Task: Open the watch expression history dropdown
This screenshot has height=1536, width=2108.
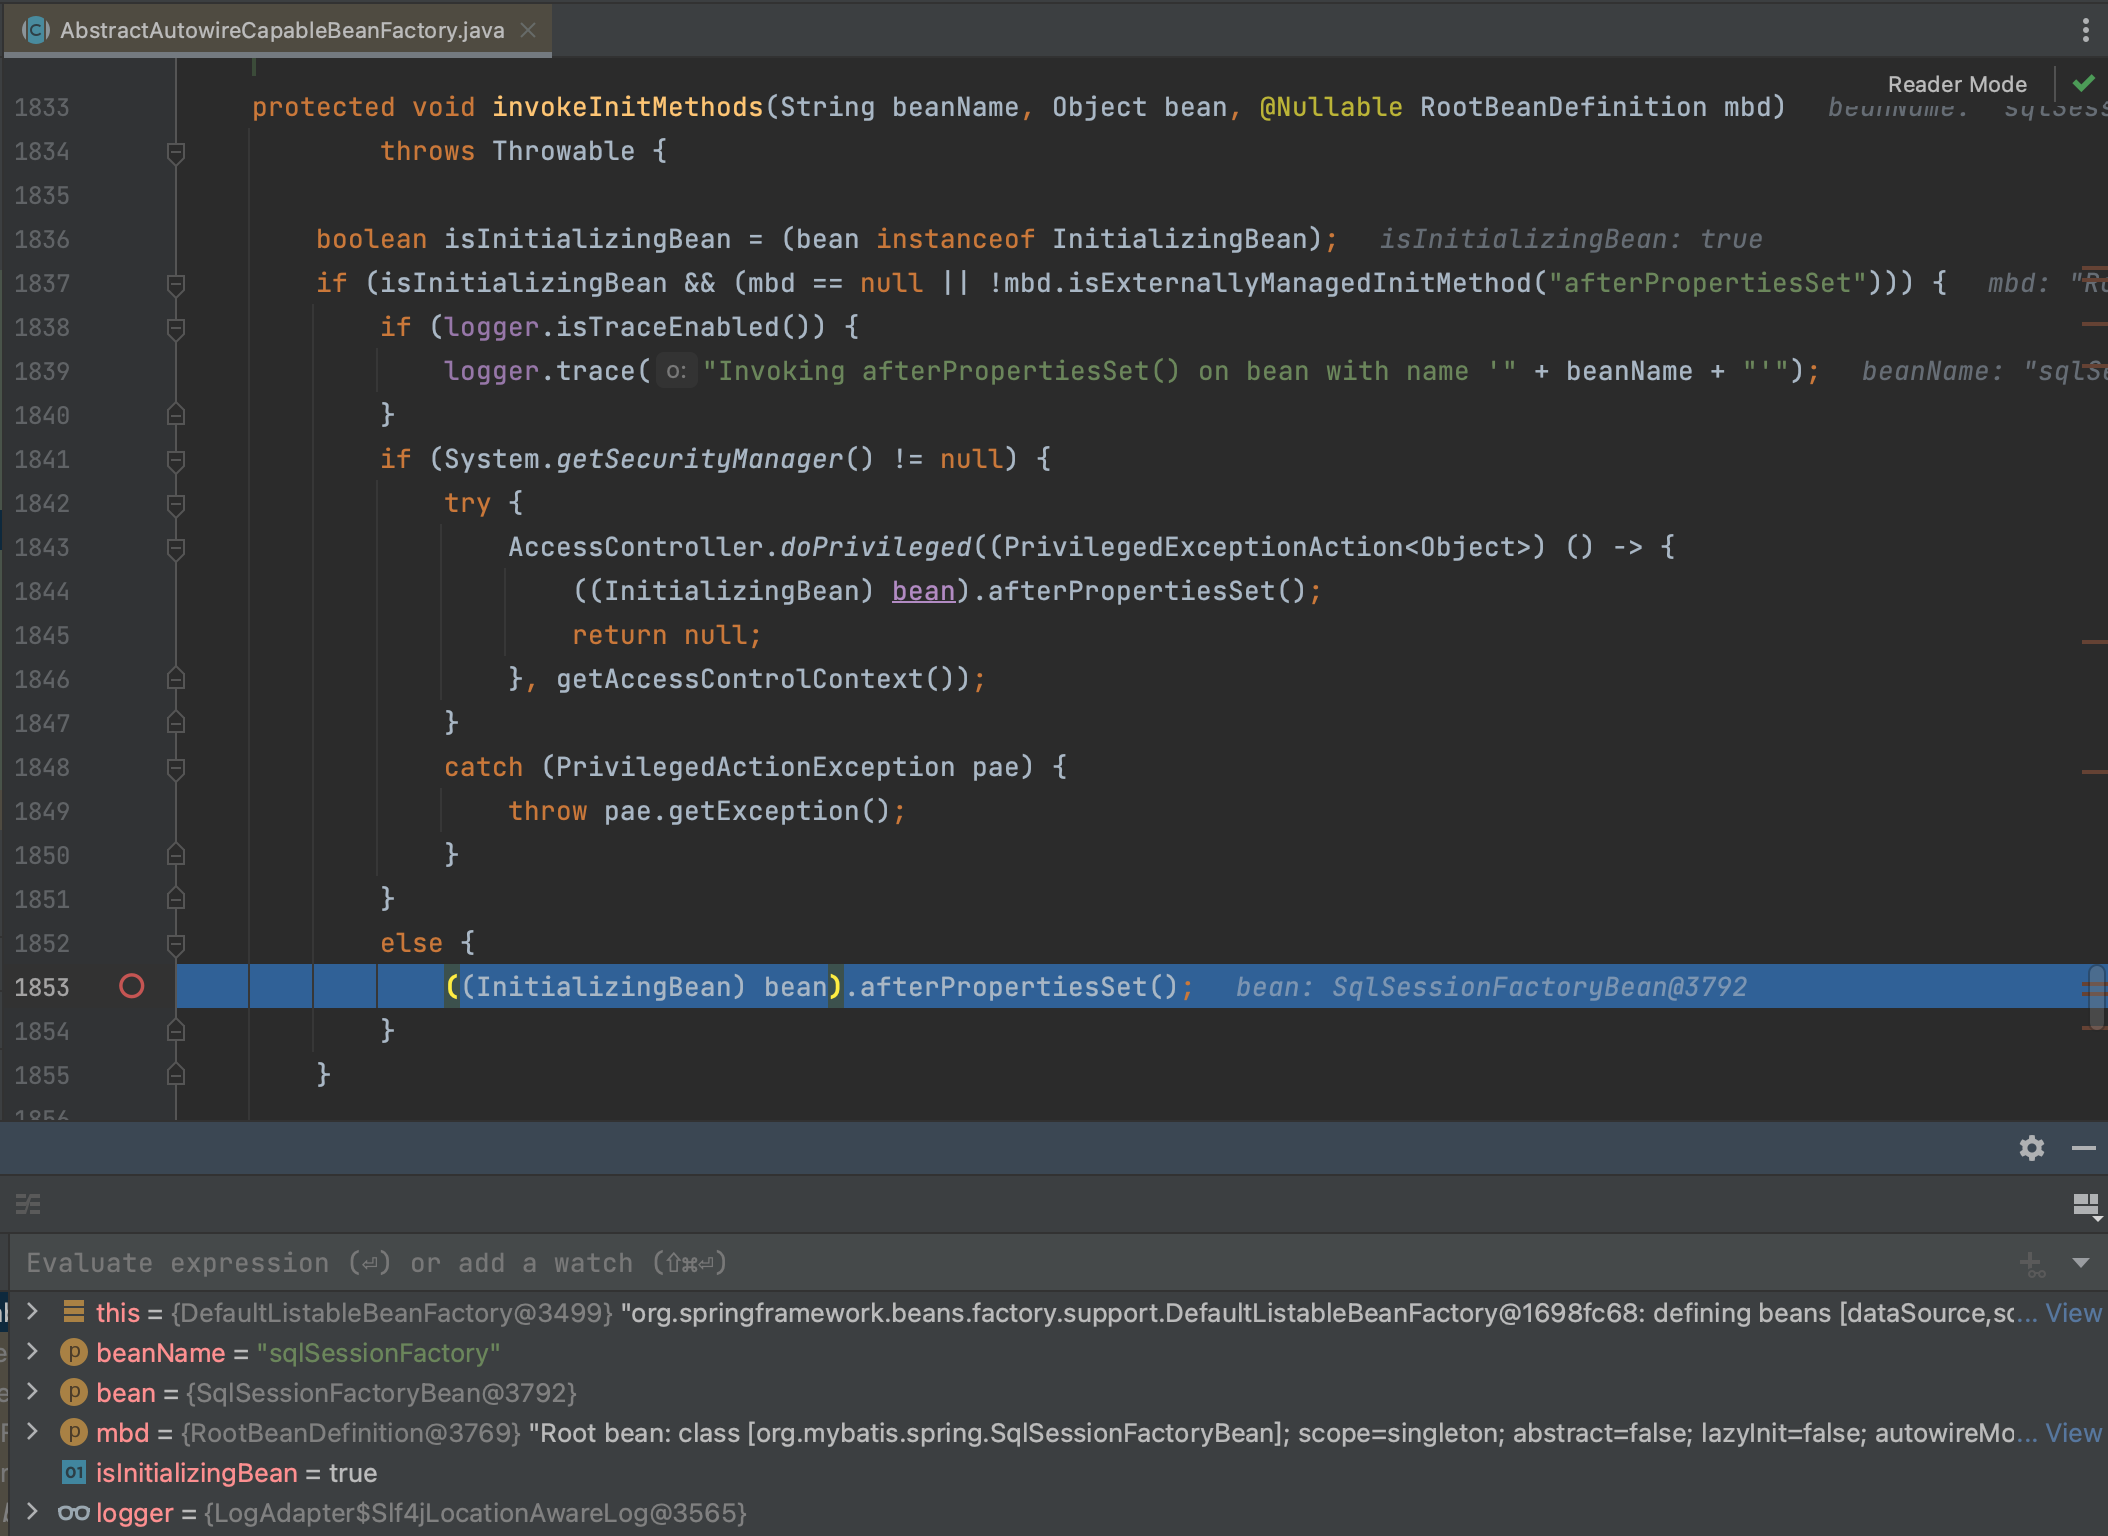Action: pos(2081,1263)
